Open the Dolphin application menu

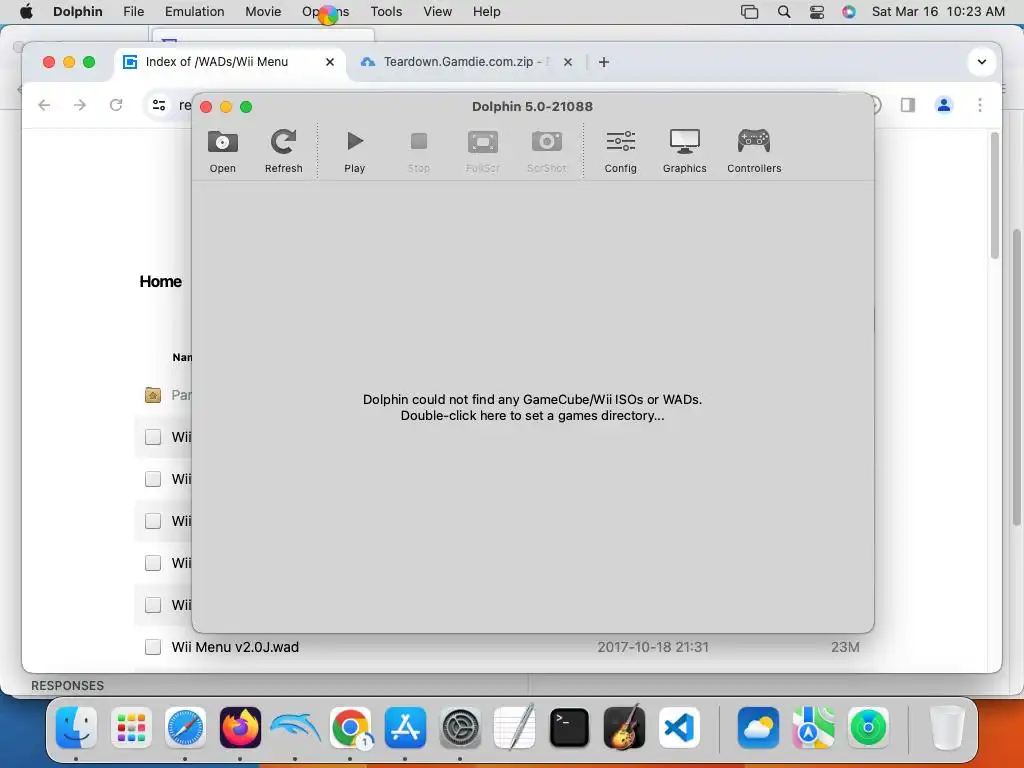[78, 12]
